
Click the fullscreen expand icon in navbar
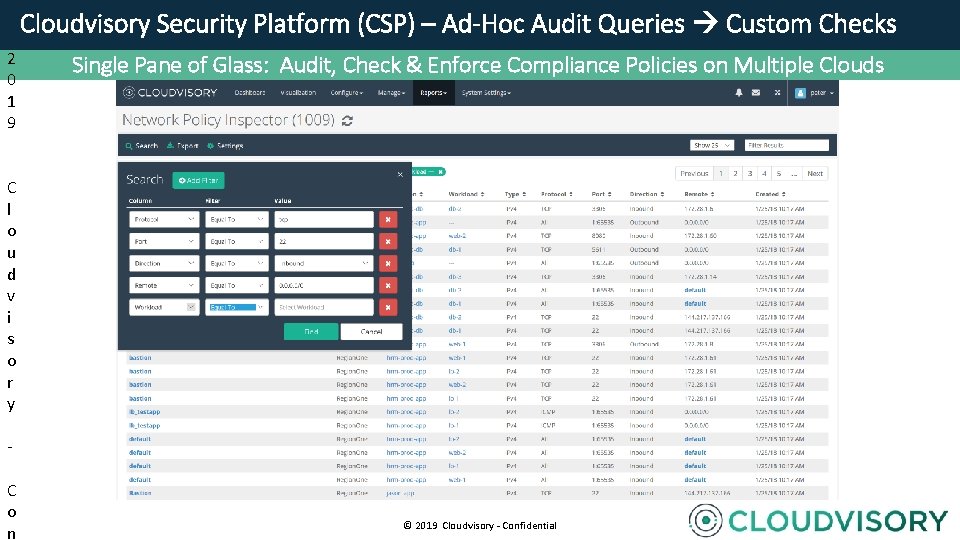tap(777, 92)
